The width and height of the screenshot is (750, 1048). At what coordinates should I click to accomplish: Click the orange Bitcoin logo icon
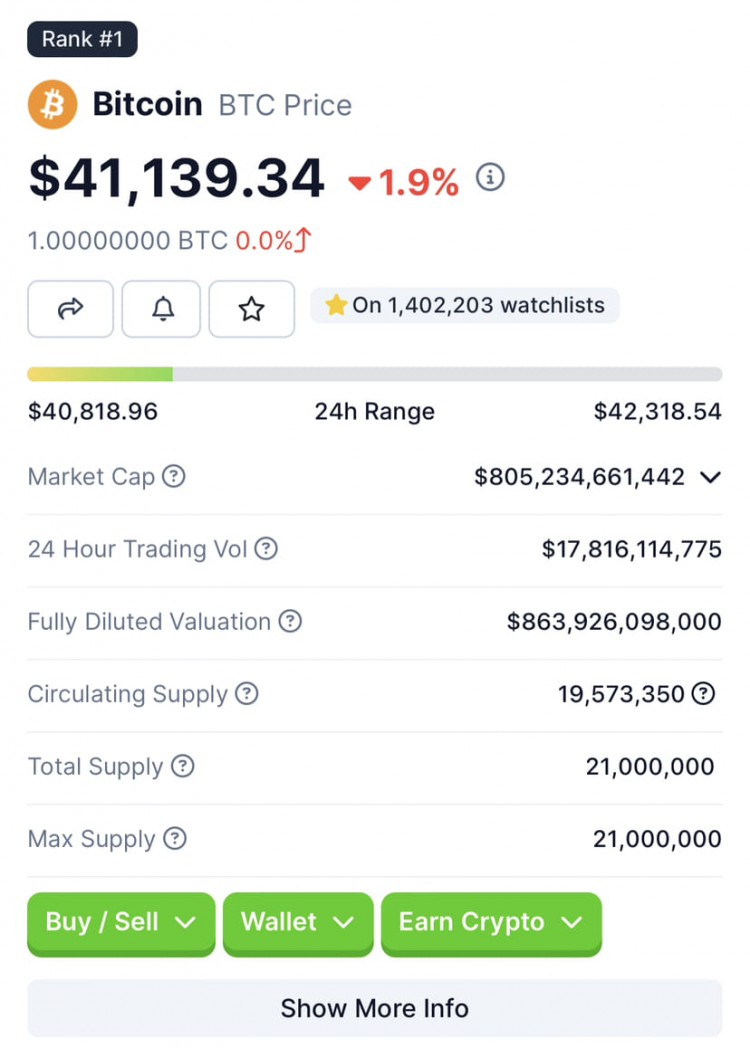click(x=52, y=104)
